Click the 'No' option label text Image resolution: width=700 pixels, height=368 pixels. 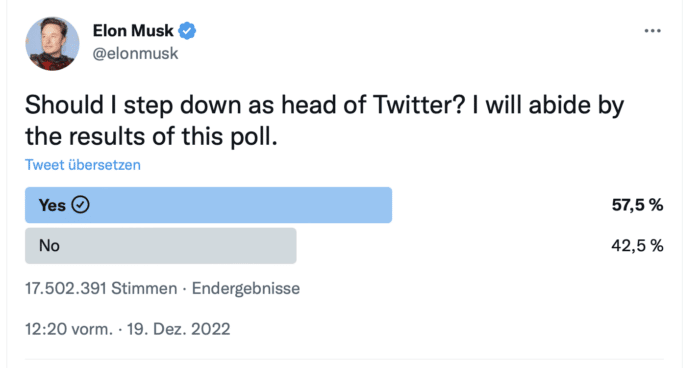pos(49,246)
